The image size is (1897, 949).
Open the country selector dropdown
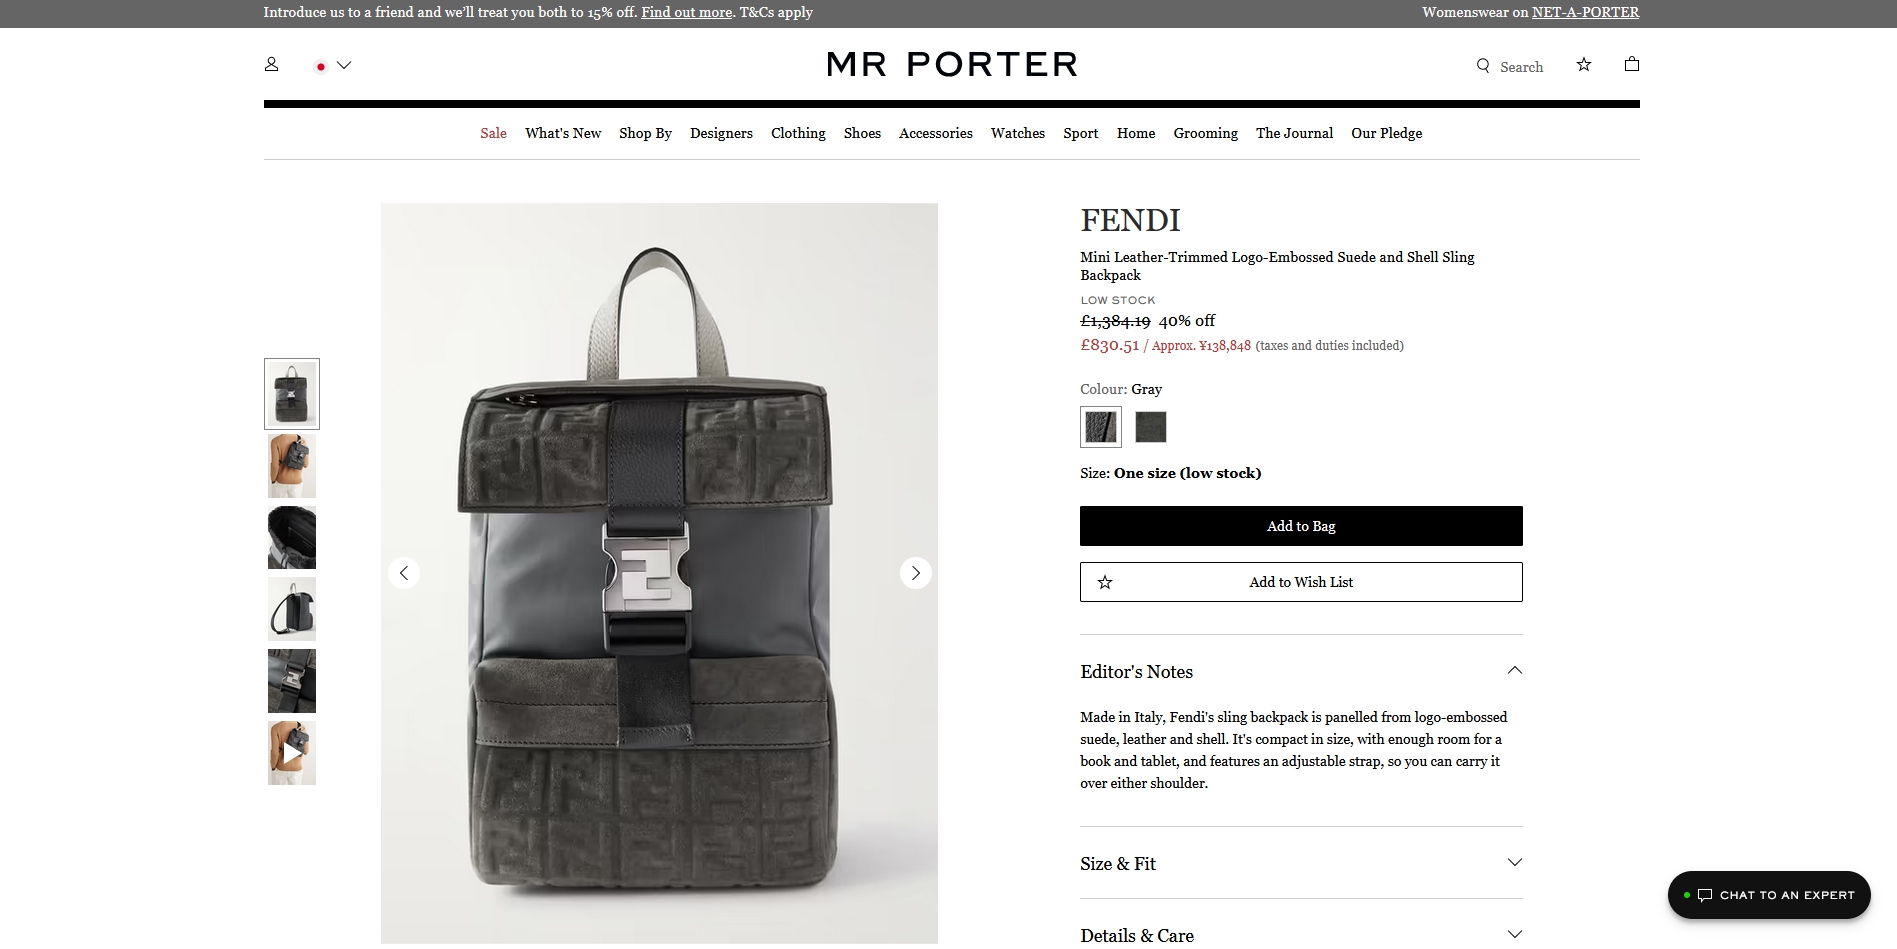pyautogui.click(x=332, y=66)
